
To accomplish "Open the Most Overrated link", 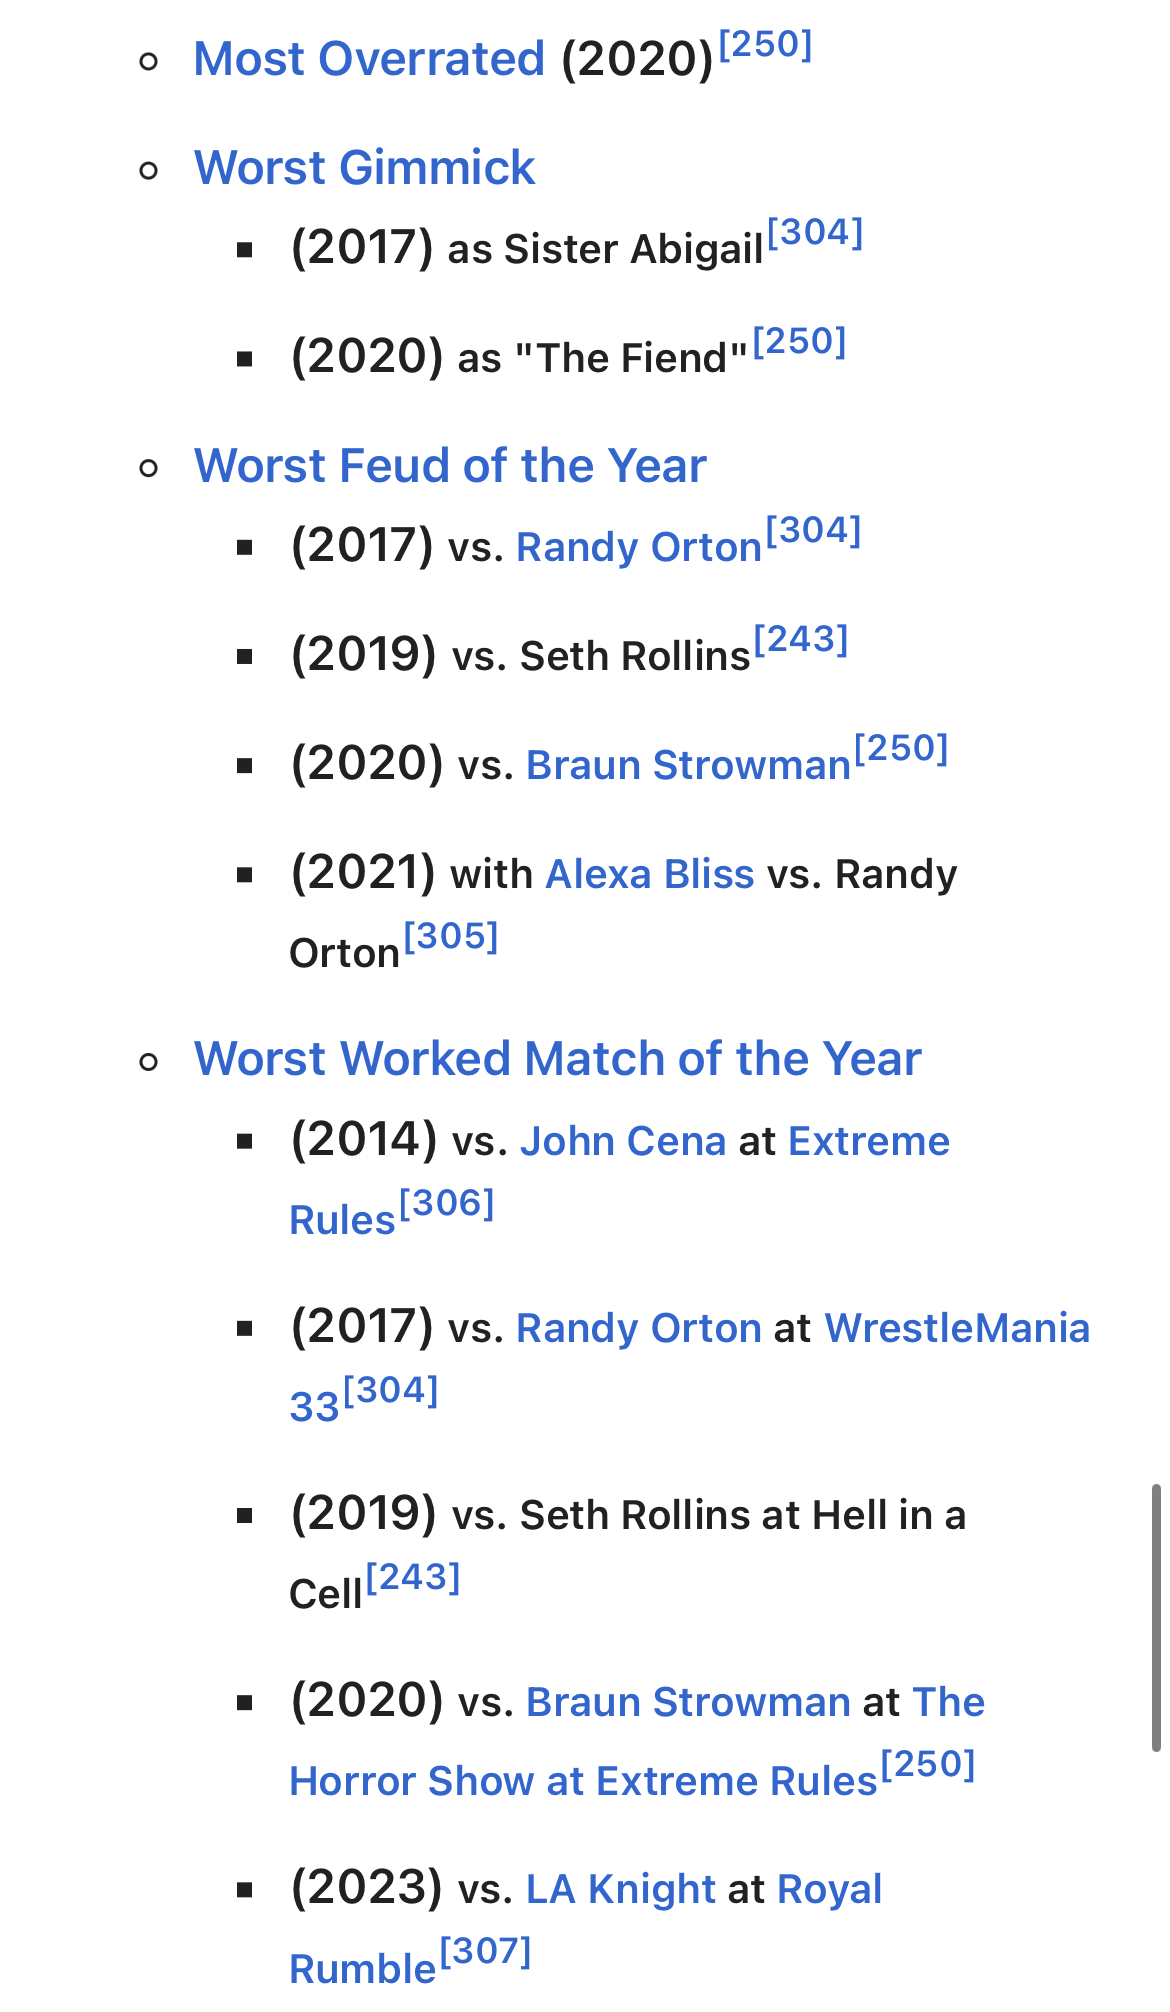I will [369, 59].
